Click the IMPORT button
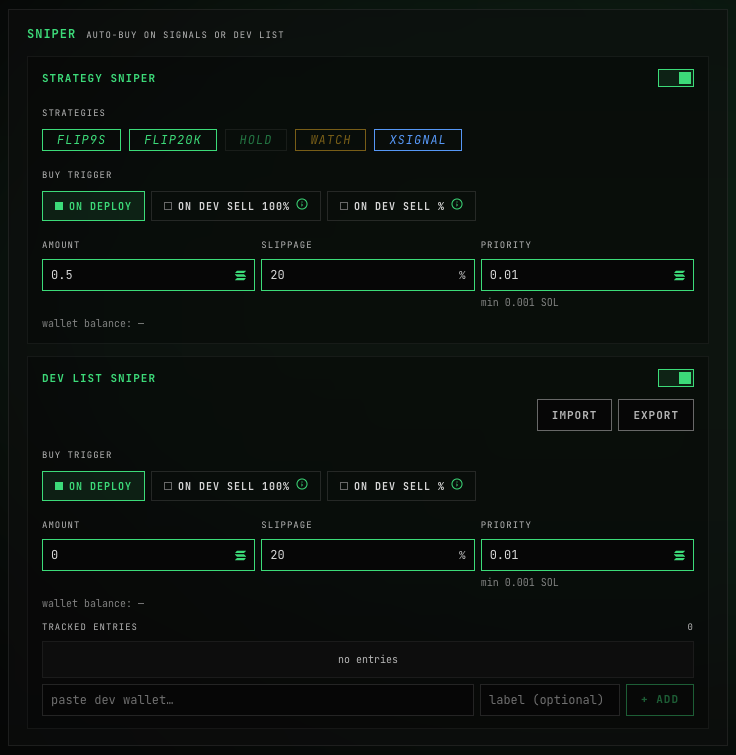The image size is (736, 755). pos(574,415)
